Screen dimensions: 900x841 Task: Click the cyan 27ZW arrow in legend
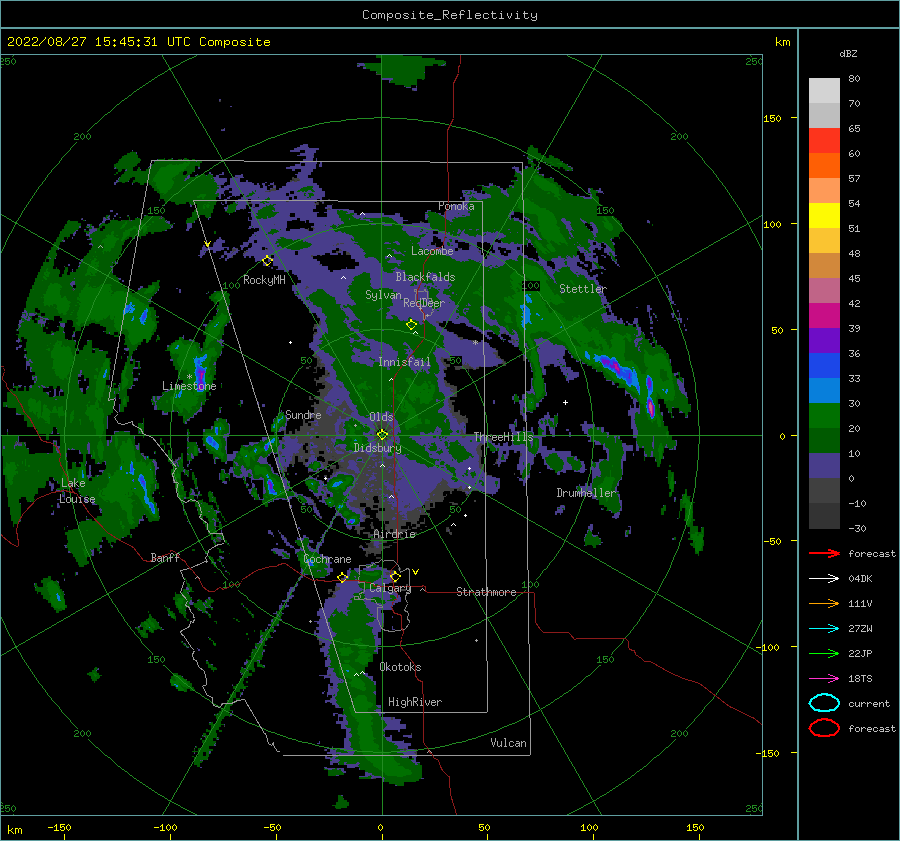pos(824,629)
